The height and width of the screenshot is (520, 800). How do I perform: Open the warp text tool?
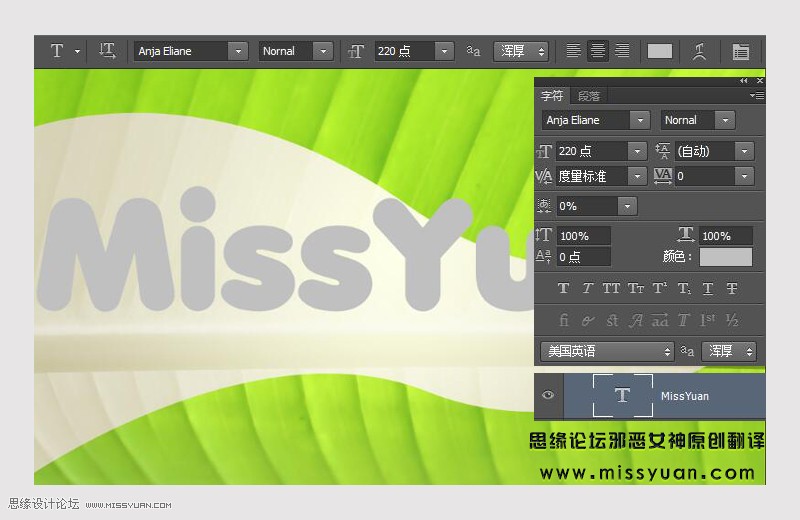(700, 51)
